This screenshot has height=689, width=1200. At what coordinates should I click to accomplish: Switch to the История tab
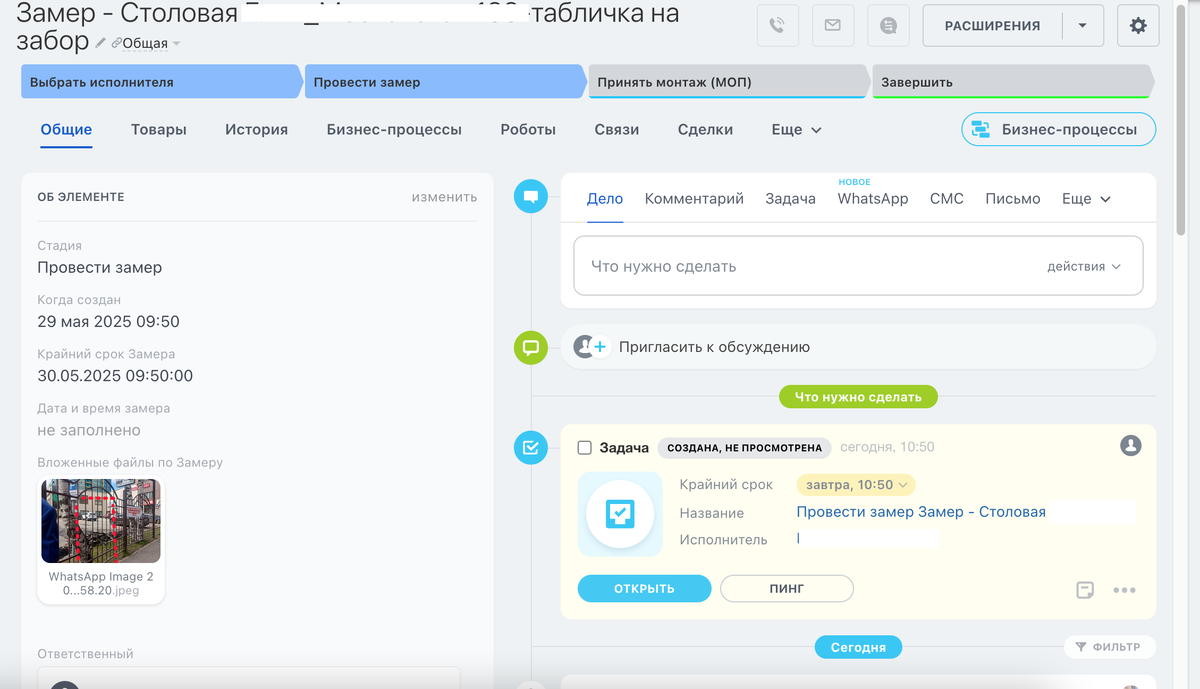(256, 130)
